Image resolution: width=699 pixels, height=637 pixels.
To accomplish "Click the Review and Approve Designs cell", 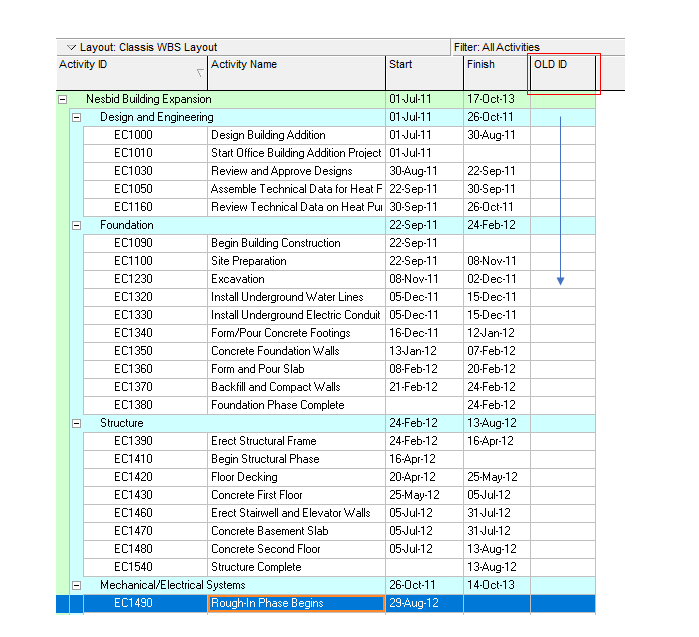I will (296, 171).
